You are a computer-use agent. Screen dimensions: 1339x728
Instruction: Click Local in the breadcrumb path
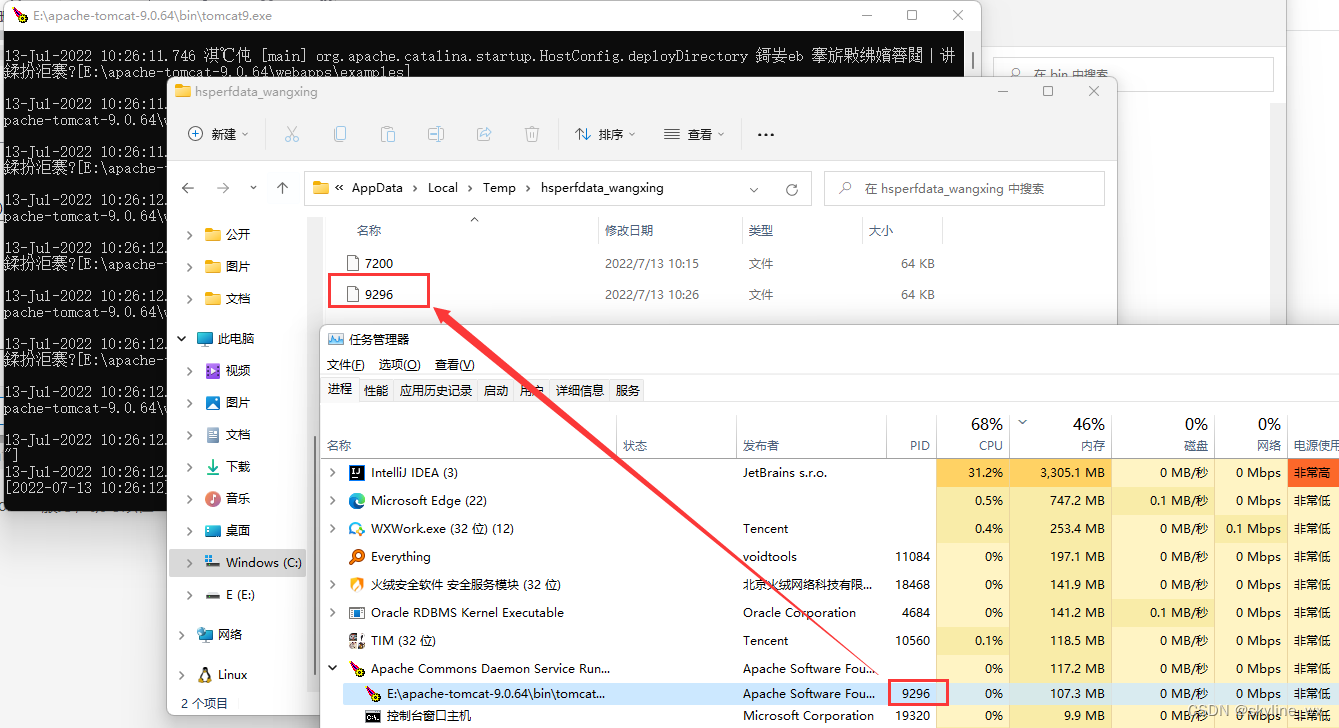point(443,188)
